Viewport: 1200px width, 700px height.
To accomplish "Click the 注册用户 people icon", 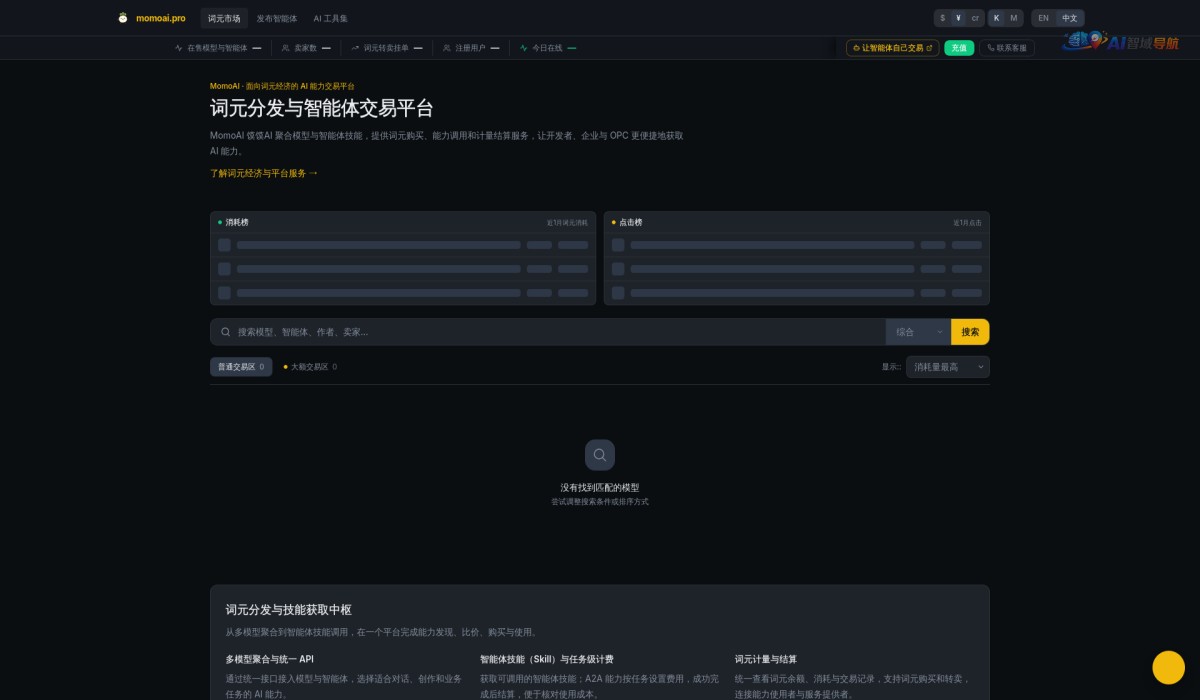I will 447,48.
